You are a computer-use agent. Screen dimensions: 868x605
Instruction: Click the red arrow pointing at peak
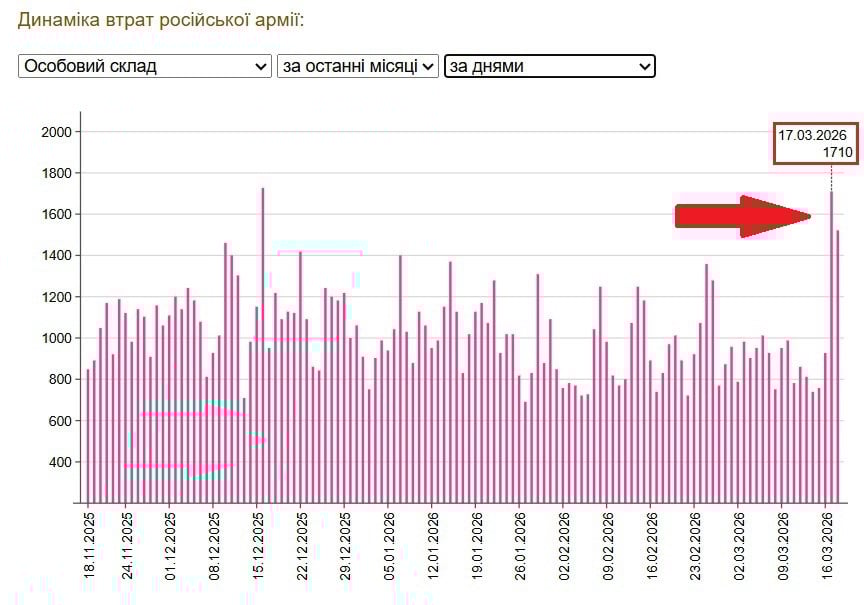coord(742,216)
